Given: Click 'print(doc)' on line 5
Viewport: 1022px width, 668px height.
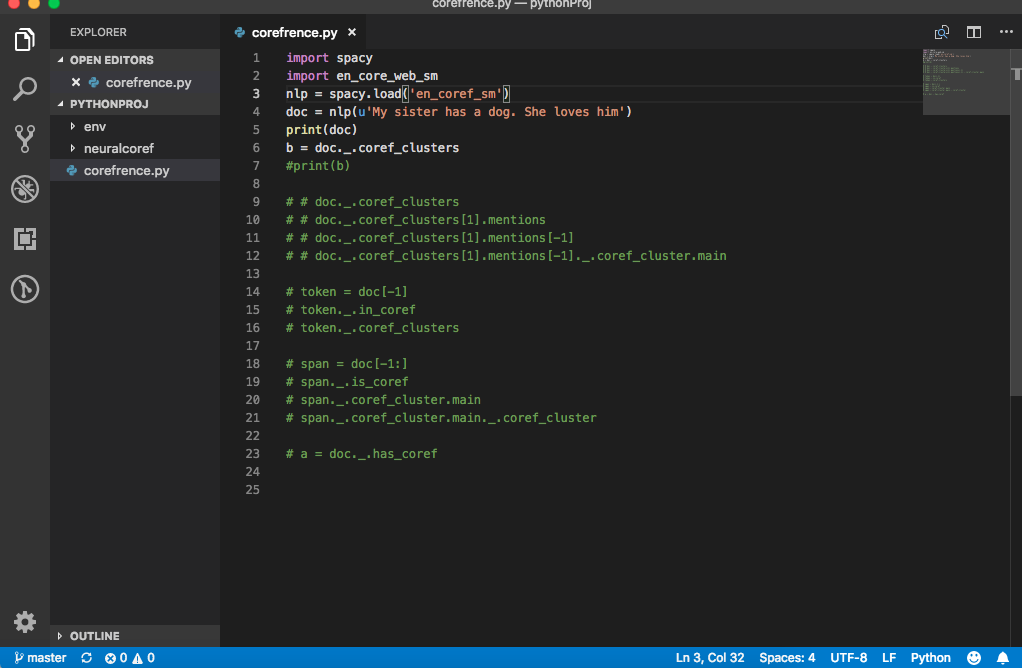Looking at the screenshot, I should pyautogui.click(x=321, y=130).
